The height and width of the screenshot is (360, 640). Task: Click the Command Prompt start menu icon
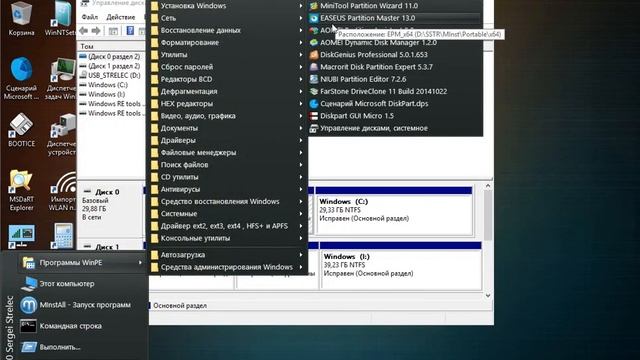pyautogui.click(x=29, y=326)
